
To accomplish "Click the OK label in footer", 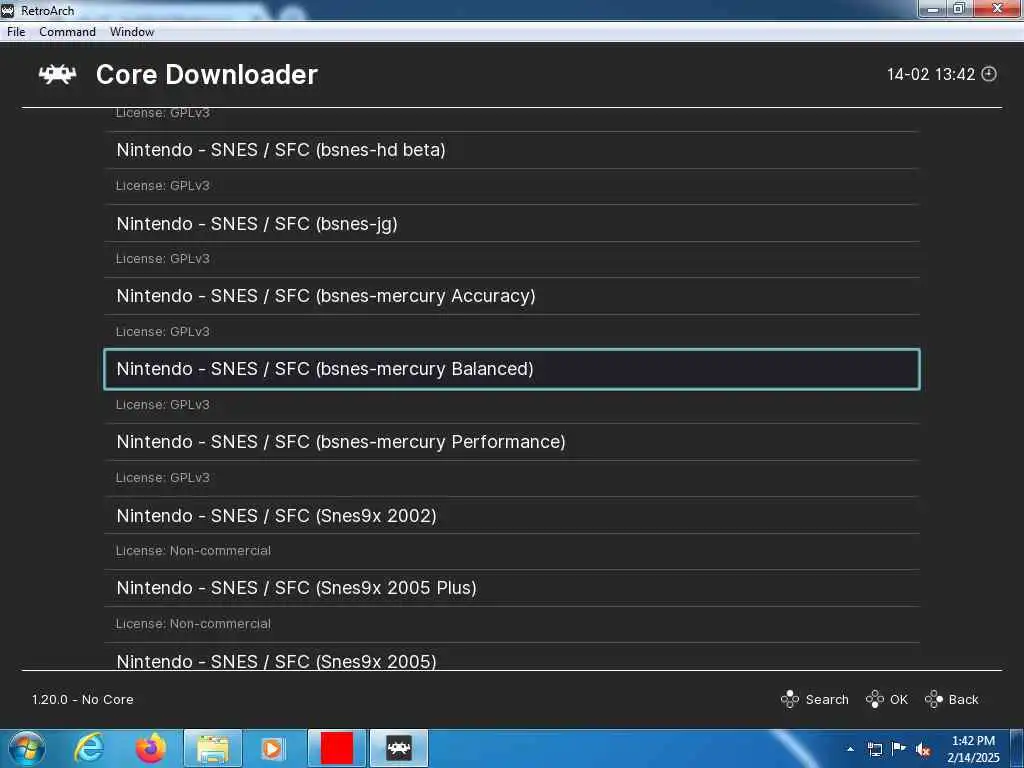I will (899, 699).
